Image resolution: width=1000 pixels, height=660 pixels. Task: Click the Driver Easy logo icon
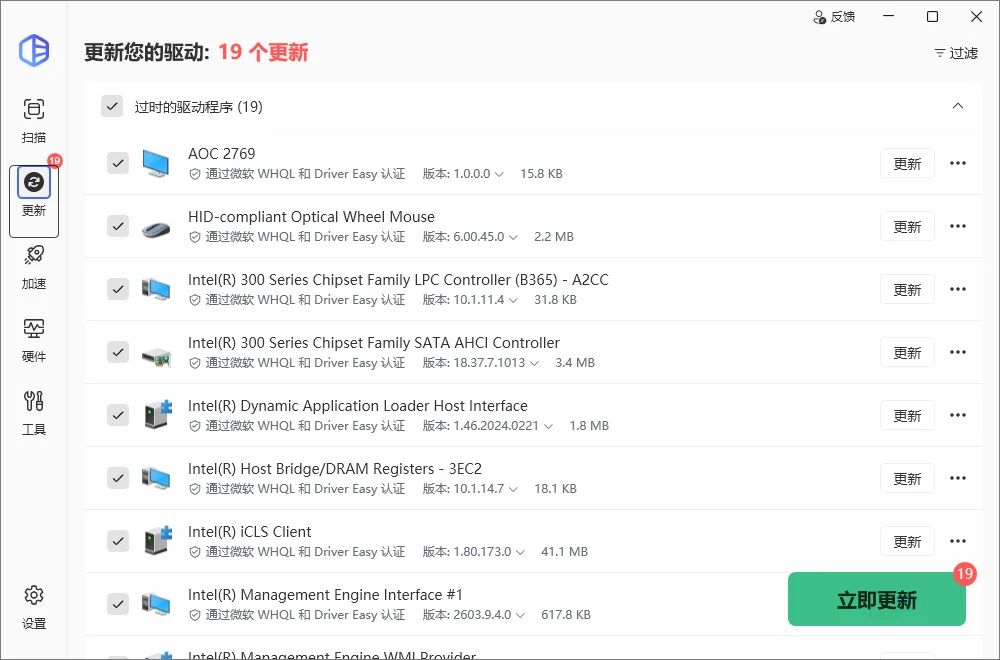tap(34, 50)
